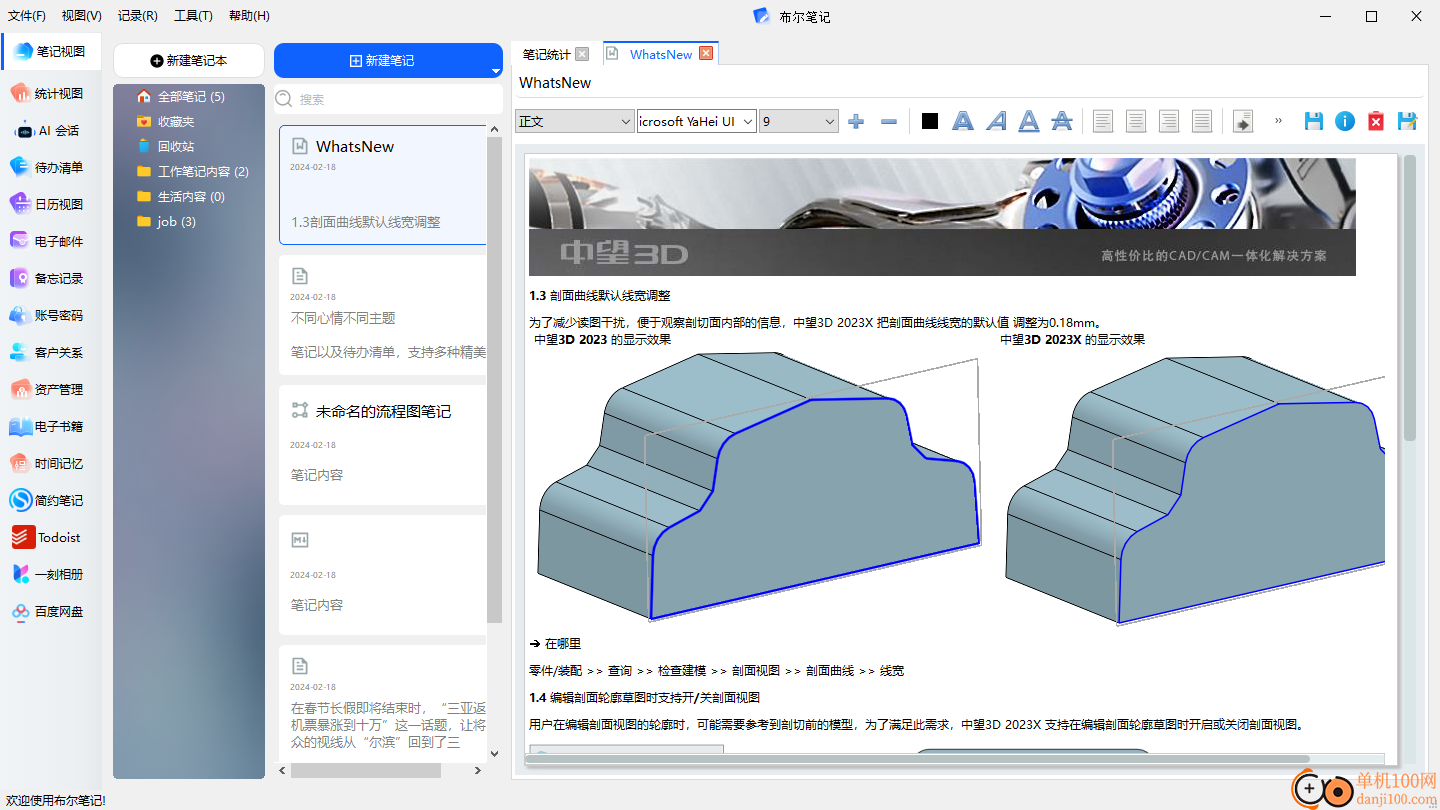This screenshot has width=1440, height=810.
Task: Open the 帮助(H) menu
Action: [x=249, y=16]
